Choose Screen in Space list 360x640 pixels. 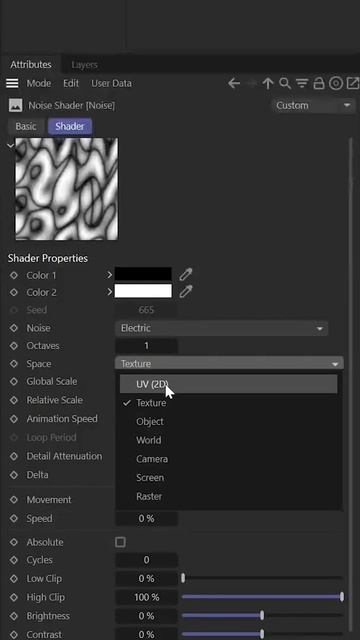pos(229,478)
